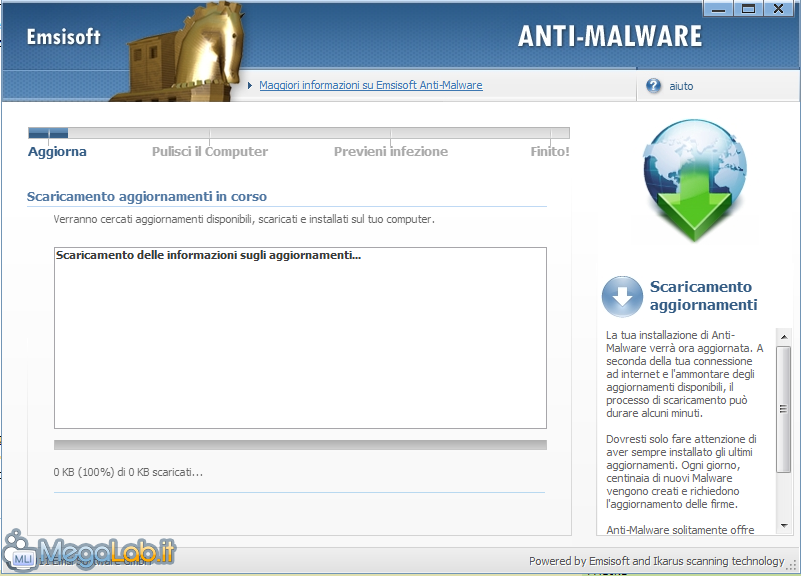The image size is (801, 576).
Task: Click the update log text box
Action: [300, 338]
